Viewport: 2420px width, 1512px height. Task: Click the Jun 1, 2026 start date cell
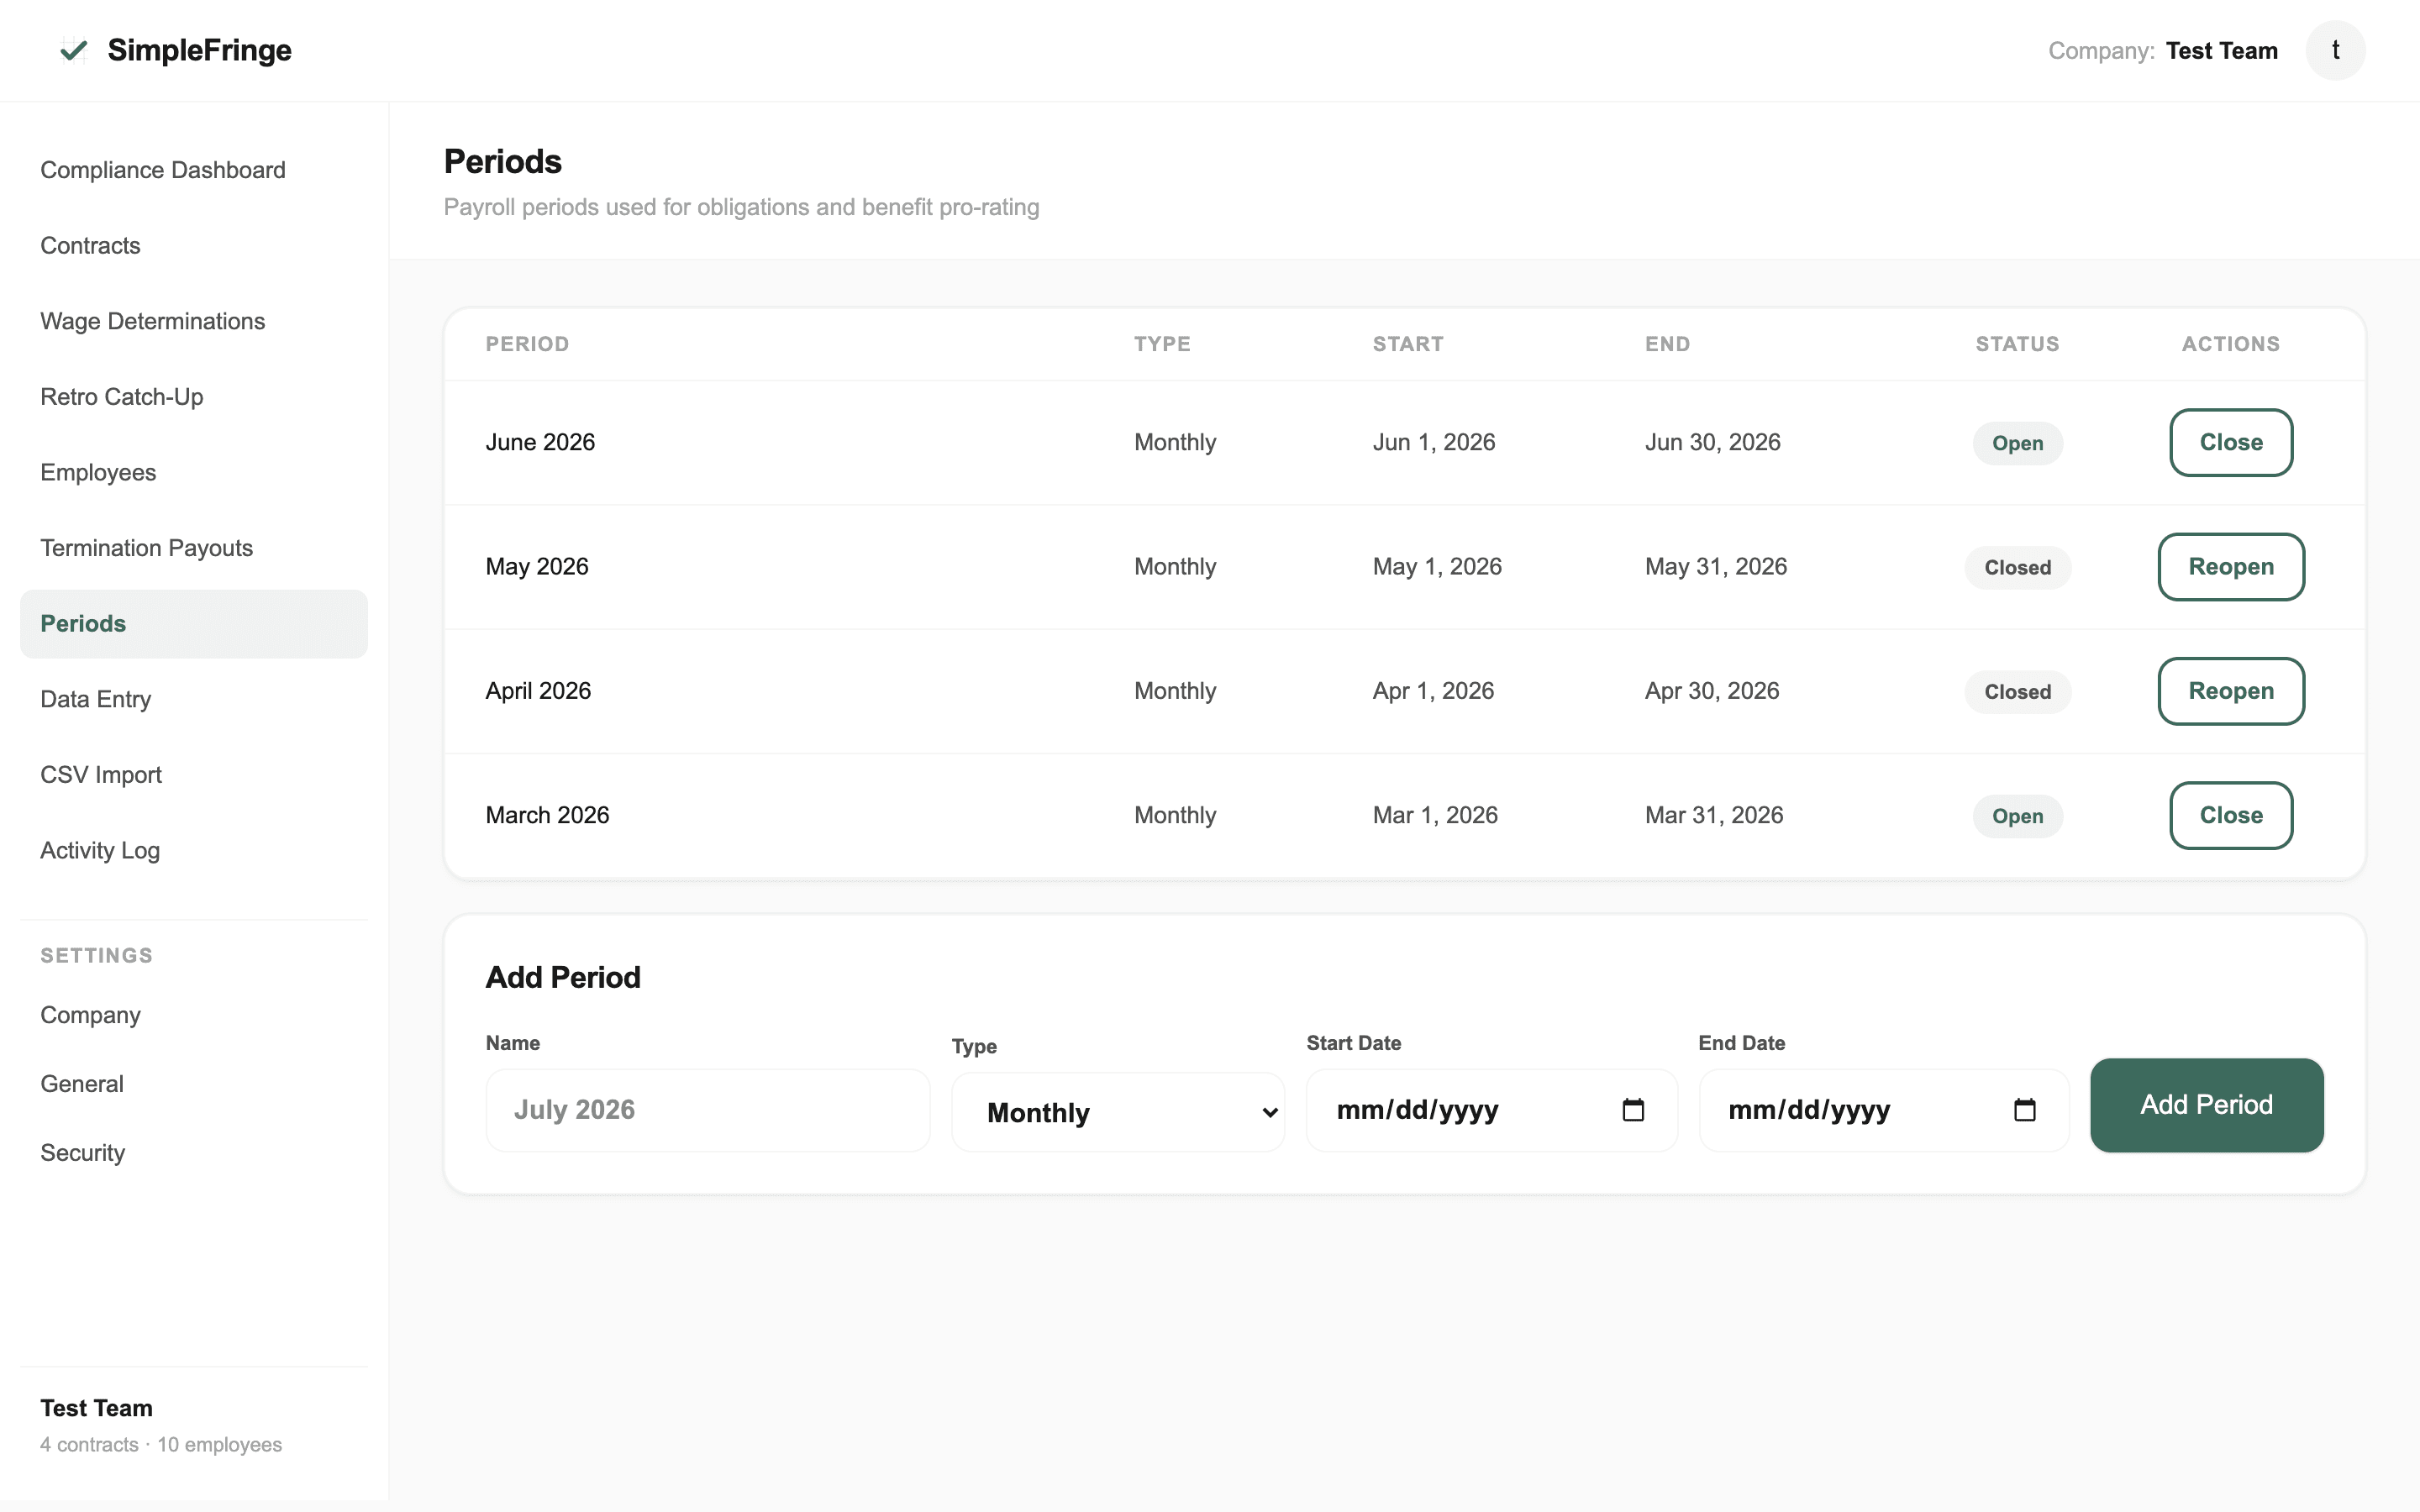click(x=1434, y=442)
